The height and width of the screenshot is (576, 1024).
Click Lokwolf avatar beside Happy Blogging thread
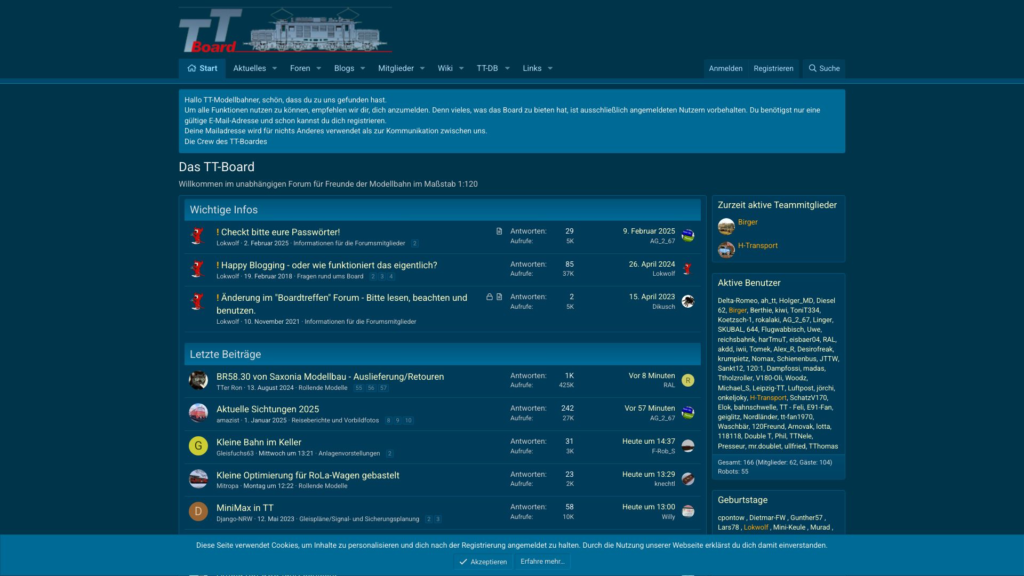point(198,268)
